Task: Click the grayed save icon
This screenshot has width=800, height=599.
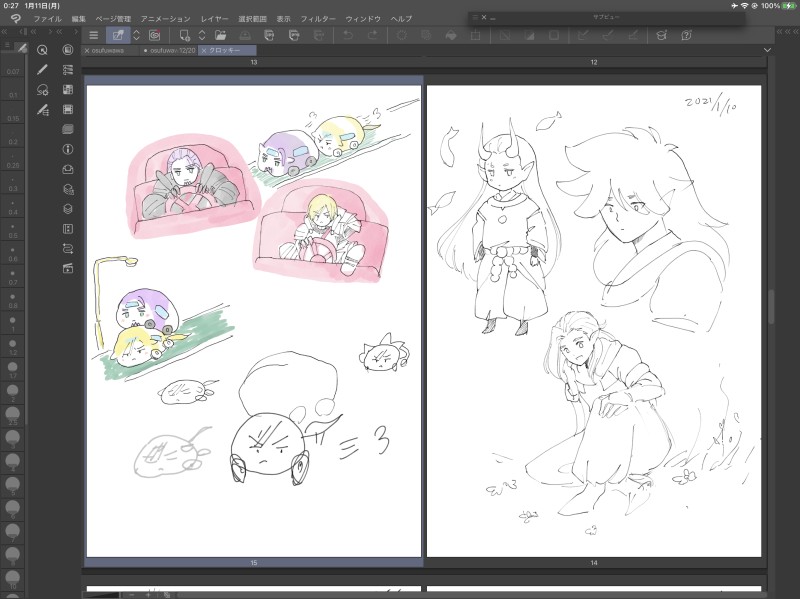Action: 245,35
